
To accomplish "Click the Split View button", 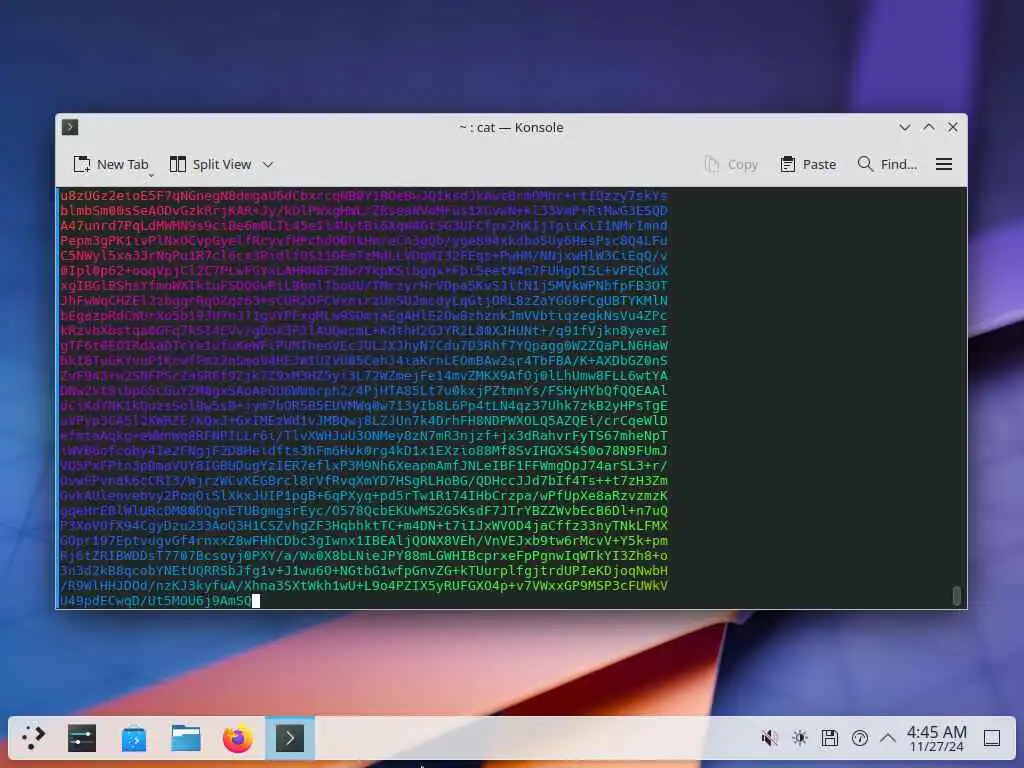I will point(210,165).
